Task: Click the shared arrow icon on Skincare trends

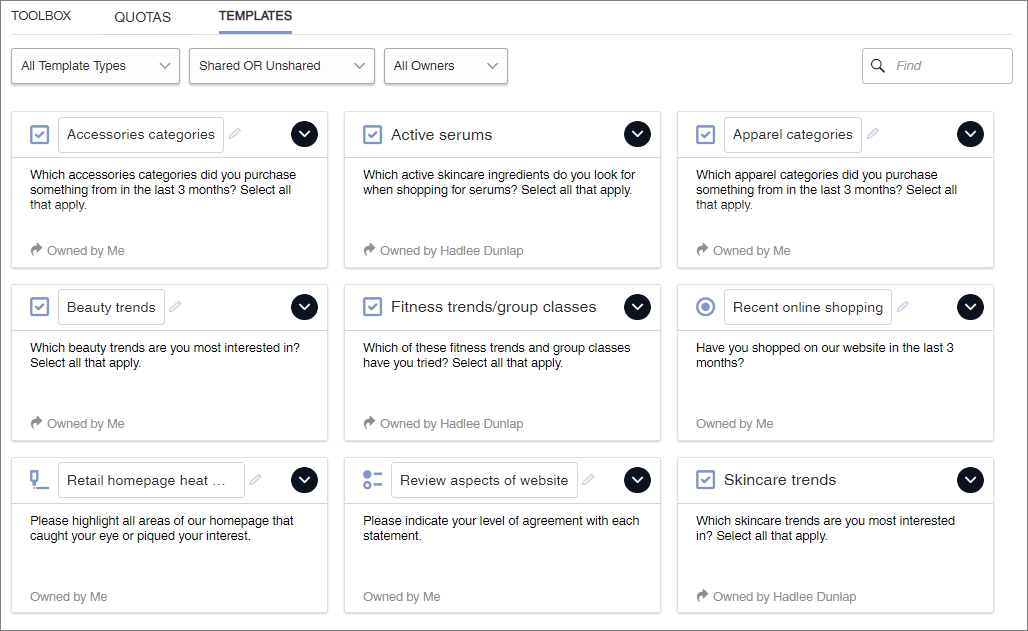Action: coord(702,596)
